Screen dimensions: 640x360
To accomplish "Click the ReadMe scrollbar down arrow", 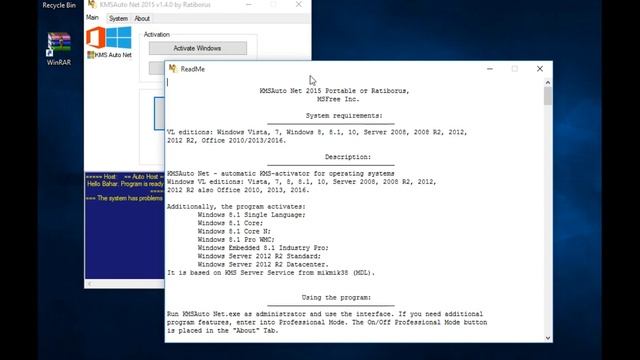I will point(548,338).
